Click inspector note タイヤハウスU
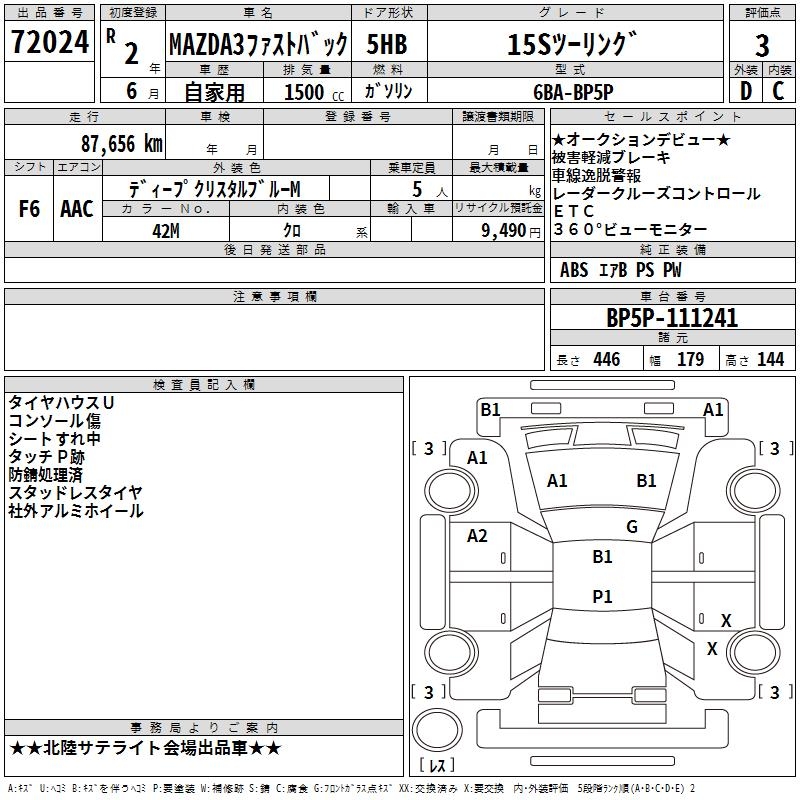The image size is (800, 800). [x=61, y=403]
